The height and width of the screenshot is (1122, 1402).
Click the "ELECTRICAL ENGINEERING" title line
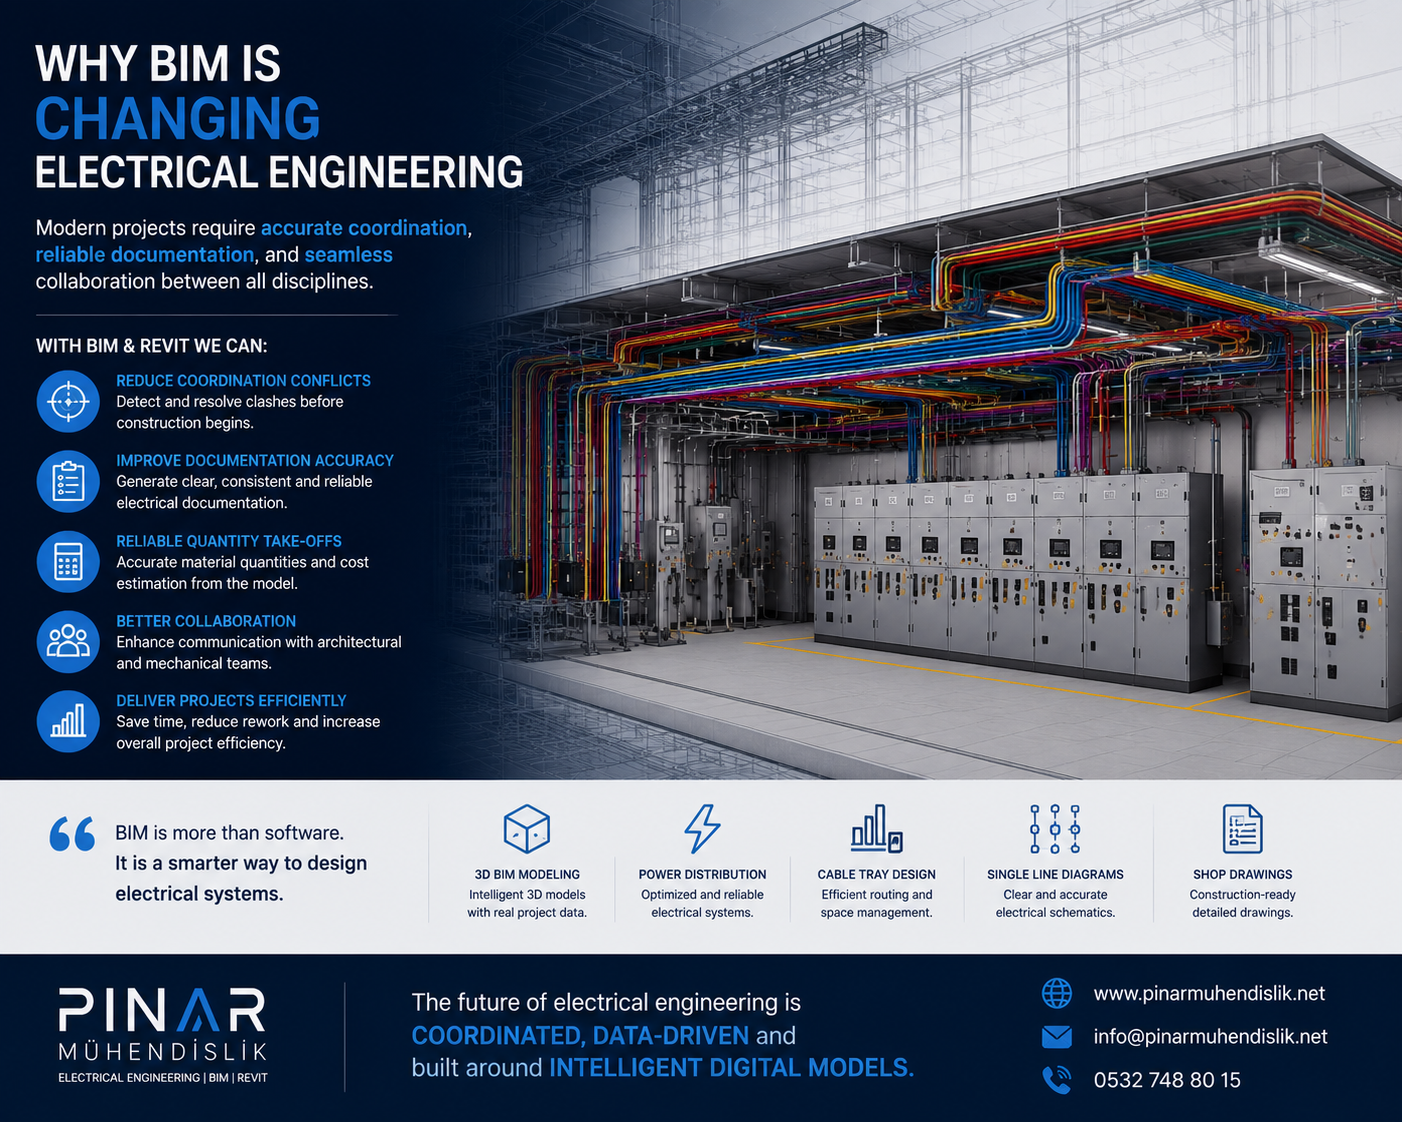coord(279,172)
